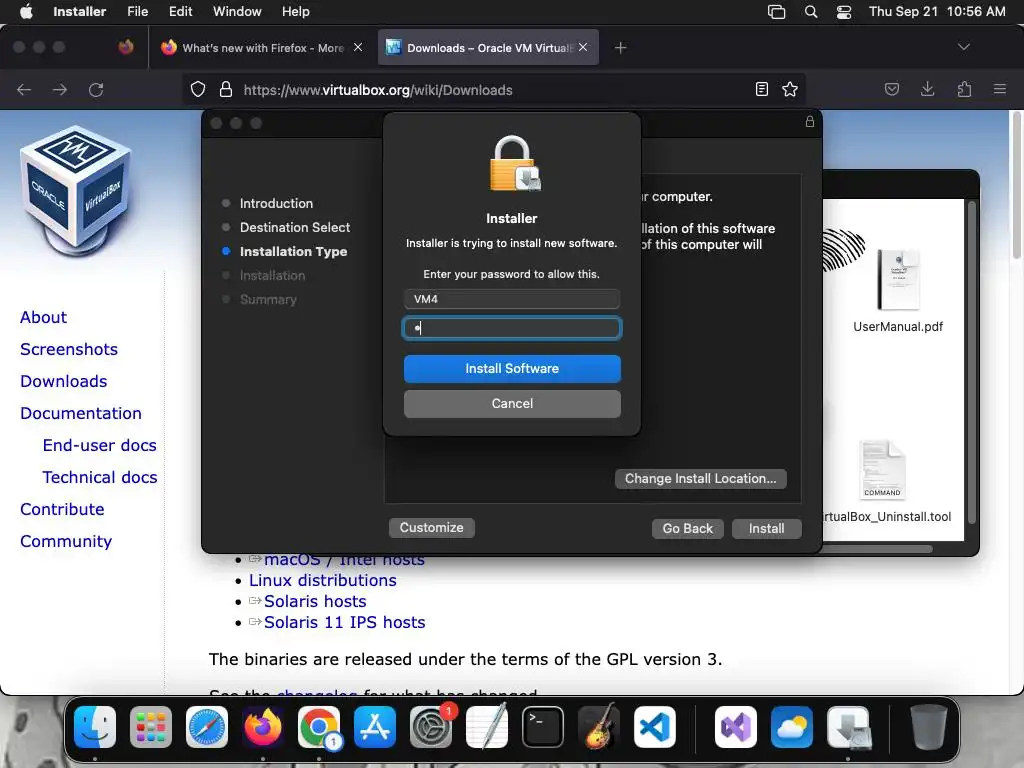Click the Save to Pocket icon
The width and height of the screenshot is (1024, 768).
tap(892, 89)
